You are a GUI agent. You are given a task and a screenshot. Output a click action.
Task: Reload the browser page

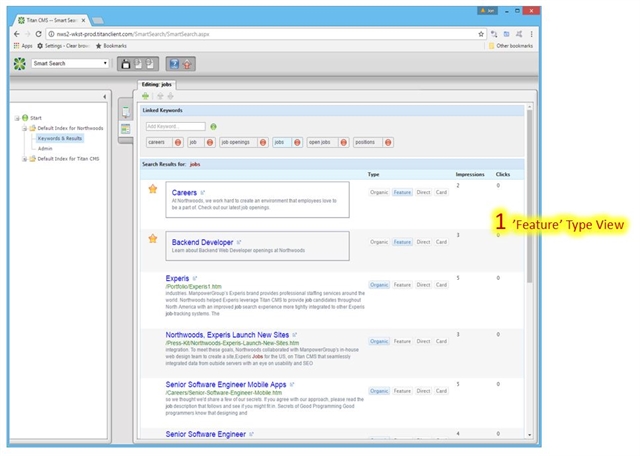coord(38,34)
